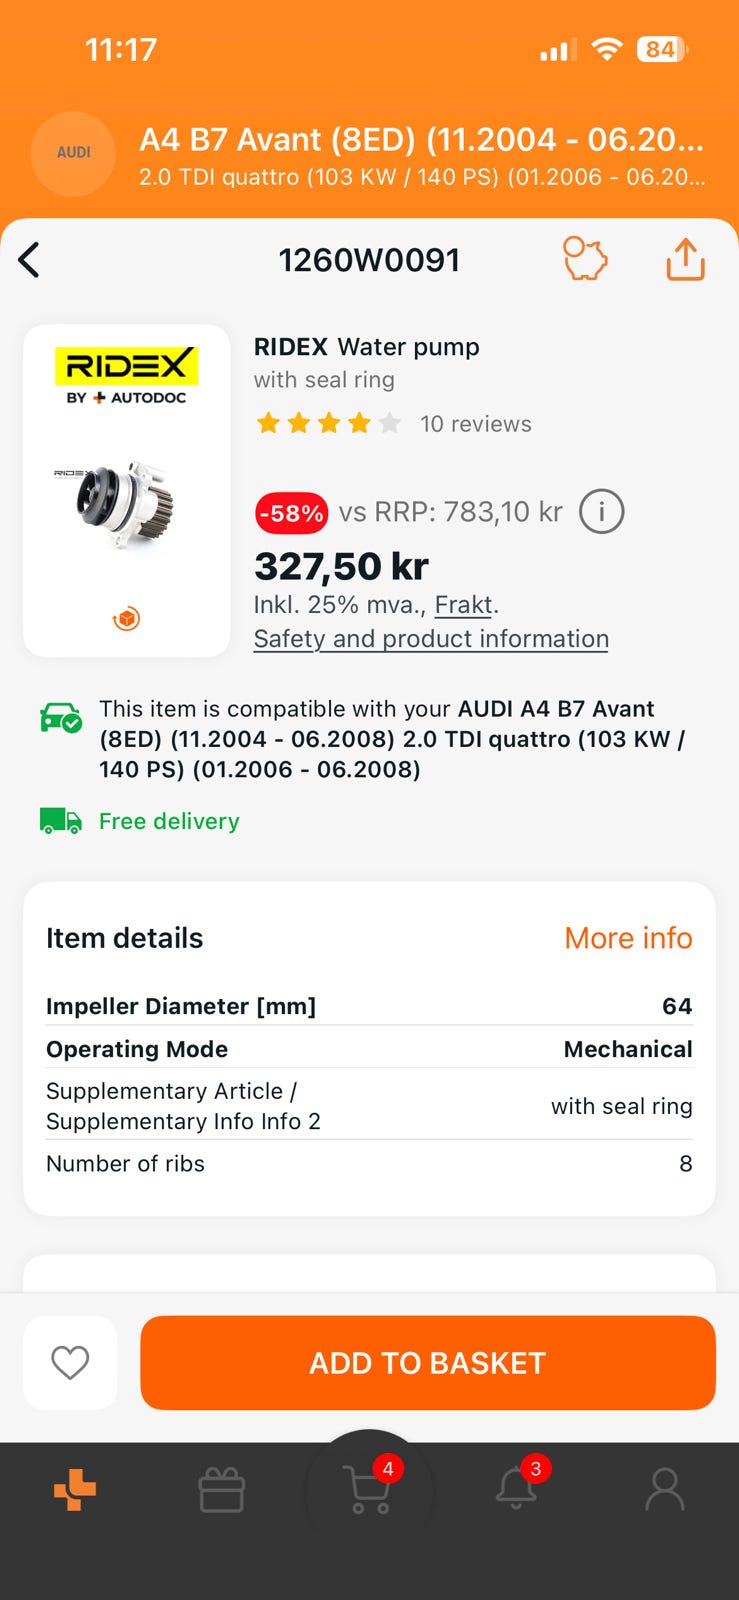Open More info for item details
Image resolution: width=739 pixels, height=1600 pixels.
[x=628, y=938]
